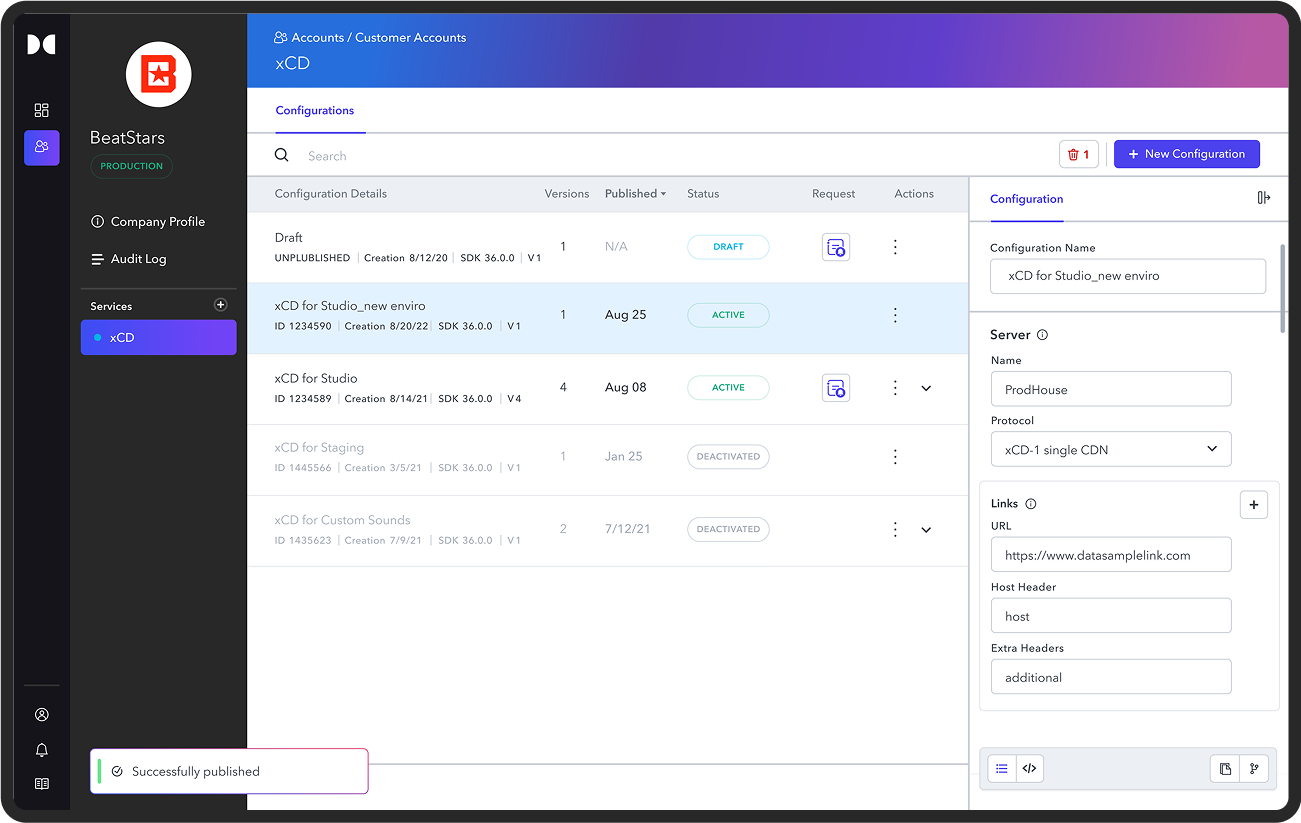Switch to list view in configuration panel
The image size is (1301, 823).
pos(1002,769)
